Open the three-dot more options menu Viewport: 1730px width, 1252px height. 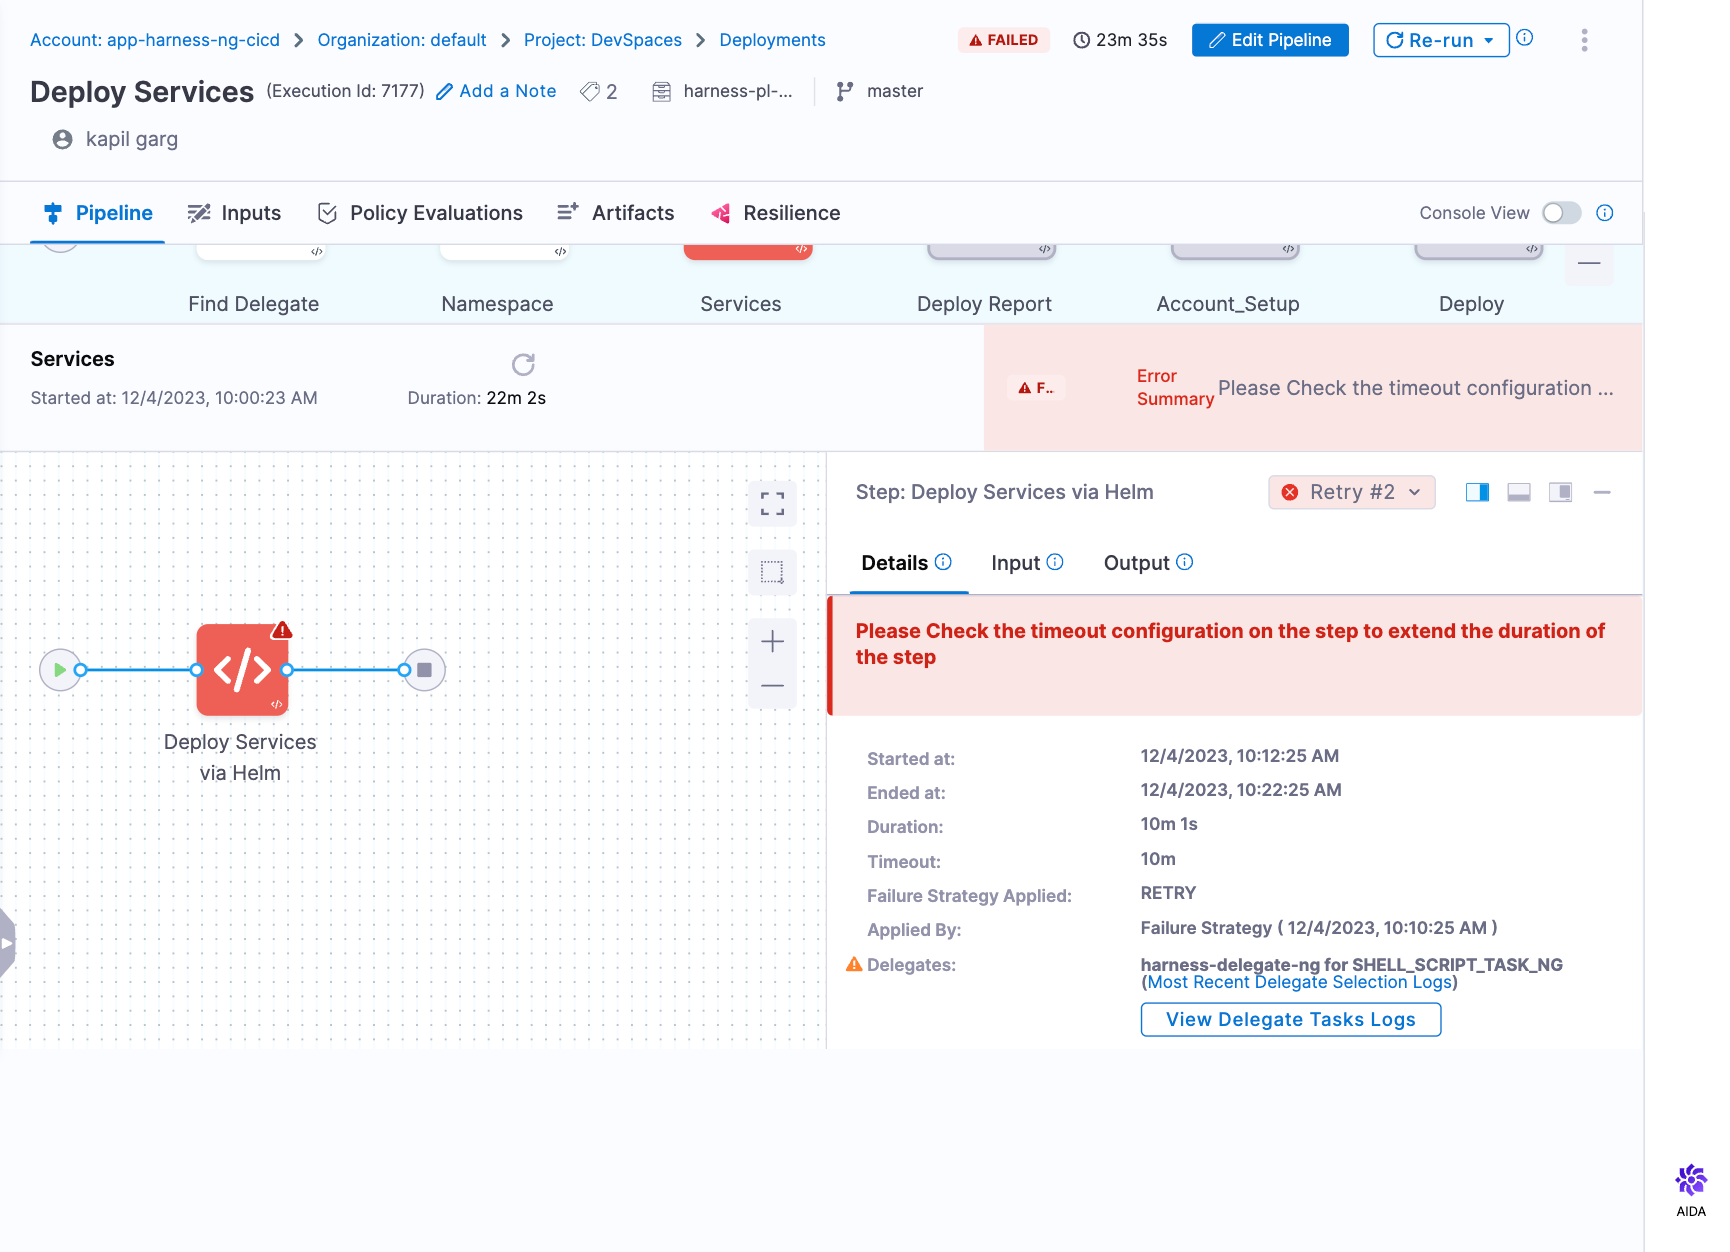point(1584,40)
